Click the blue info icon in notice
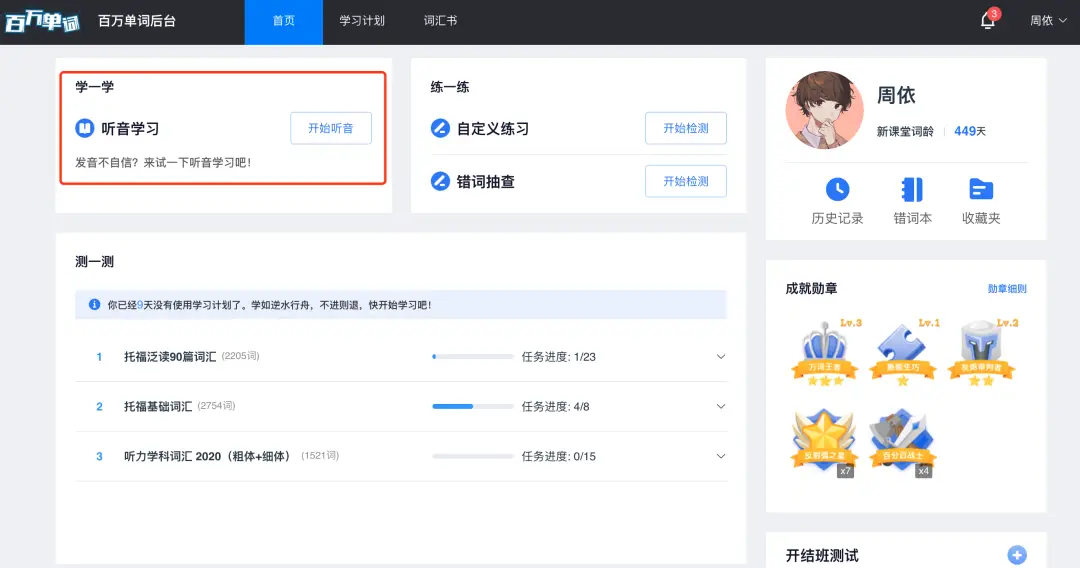Viewport: 1080px width, 568px height. point(94,304)
